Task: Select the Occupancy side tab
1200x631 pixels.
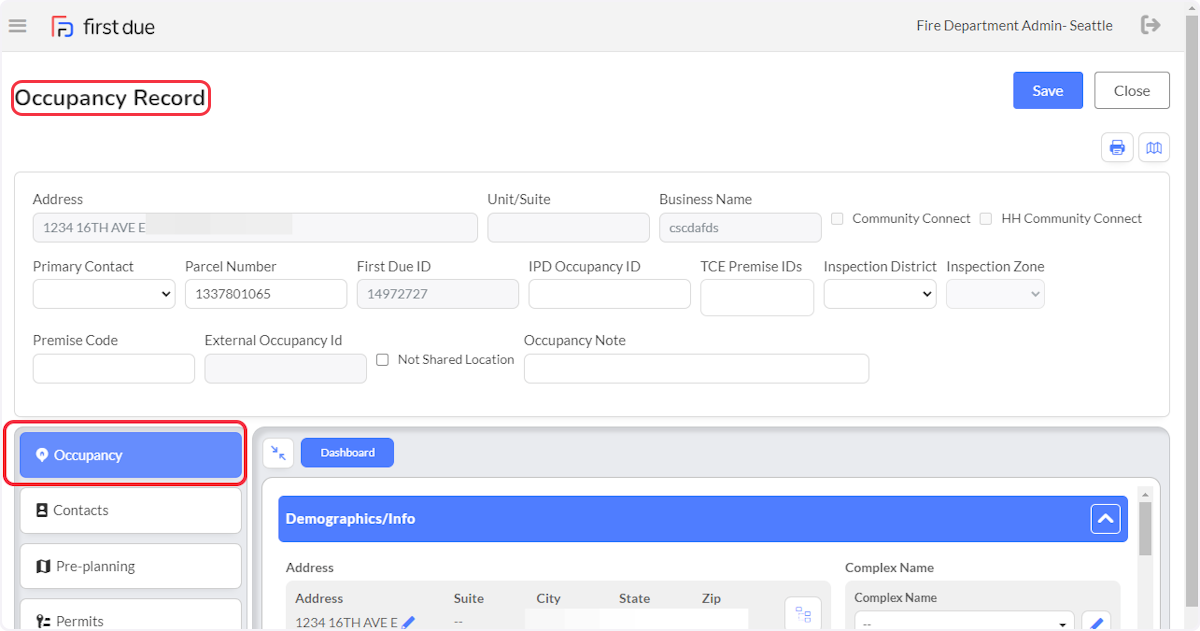Action: click(131, 455)
